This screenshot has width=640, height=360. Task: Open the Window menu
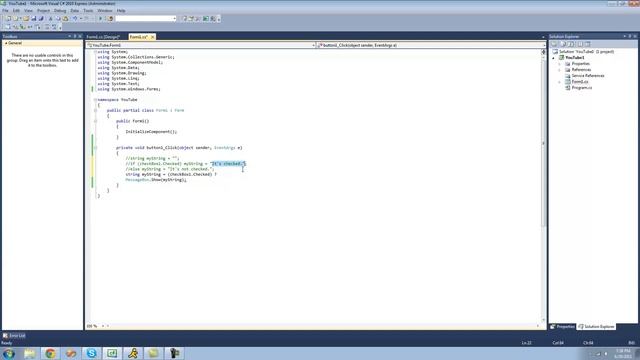point(104,11)
